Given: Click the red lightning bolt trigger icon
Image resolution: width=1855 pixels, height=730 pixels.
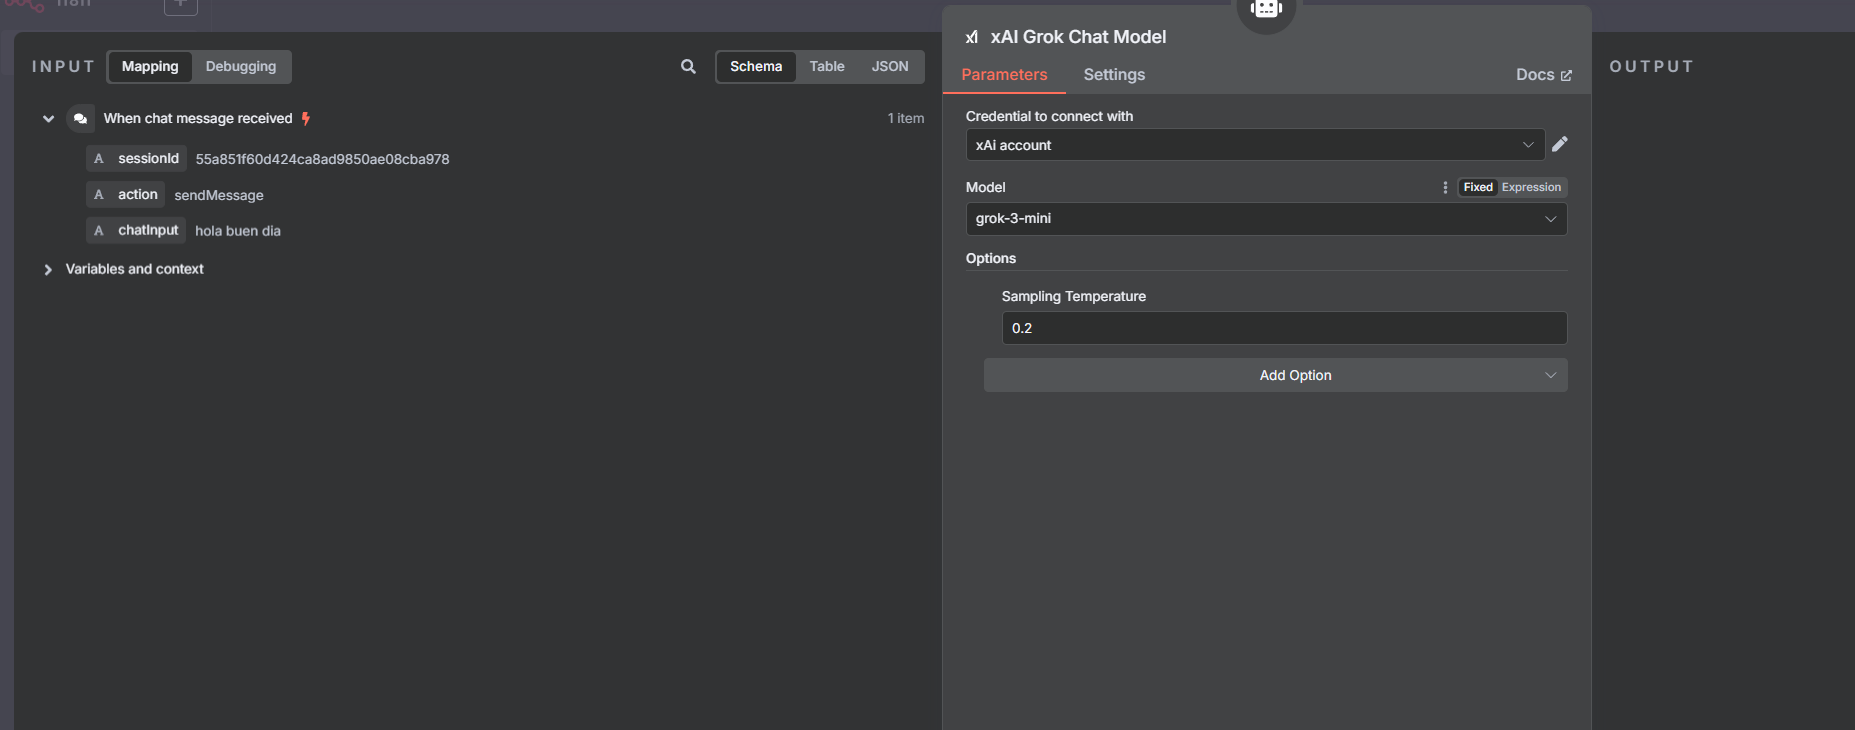Looking at the screenshot, I should [x=306, y=118].
